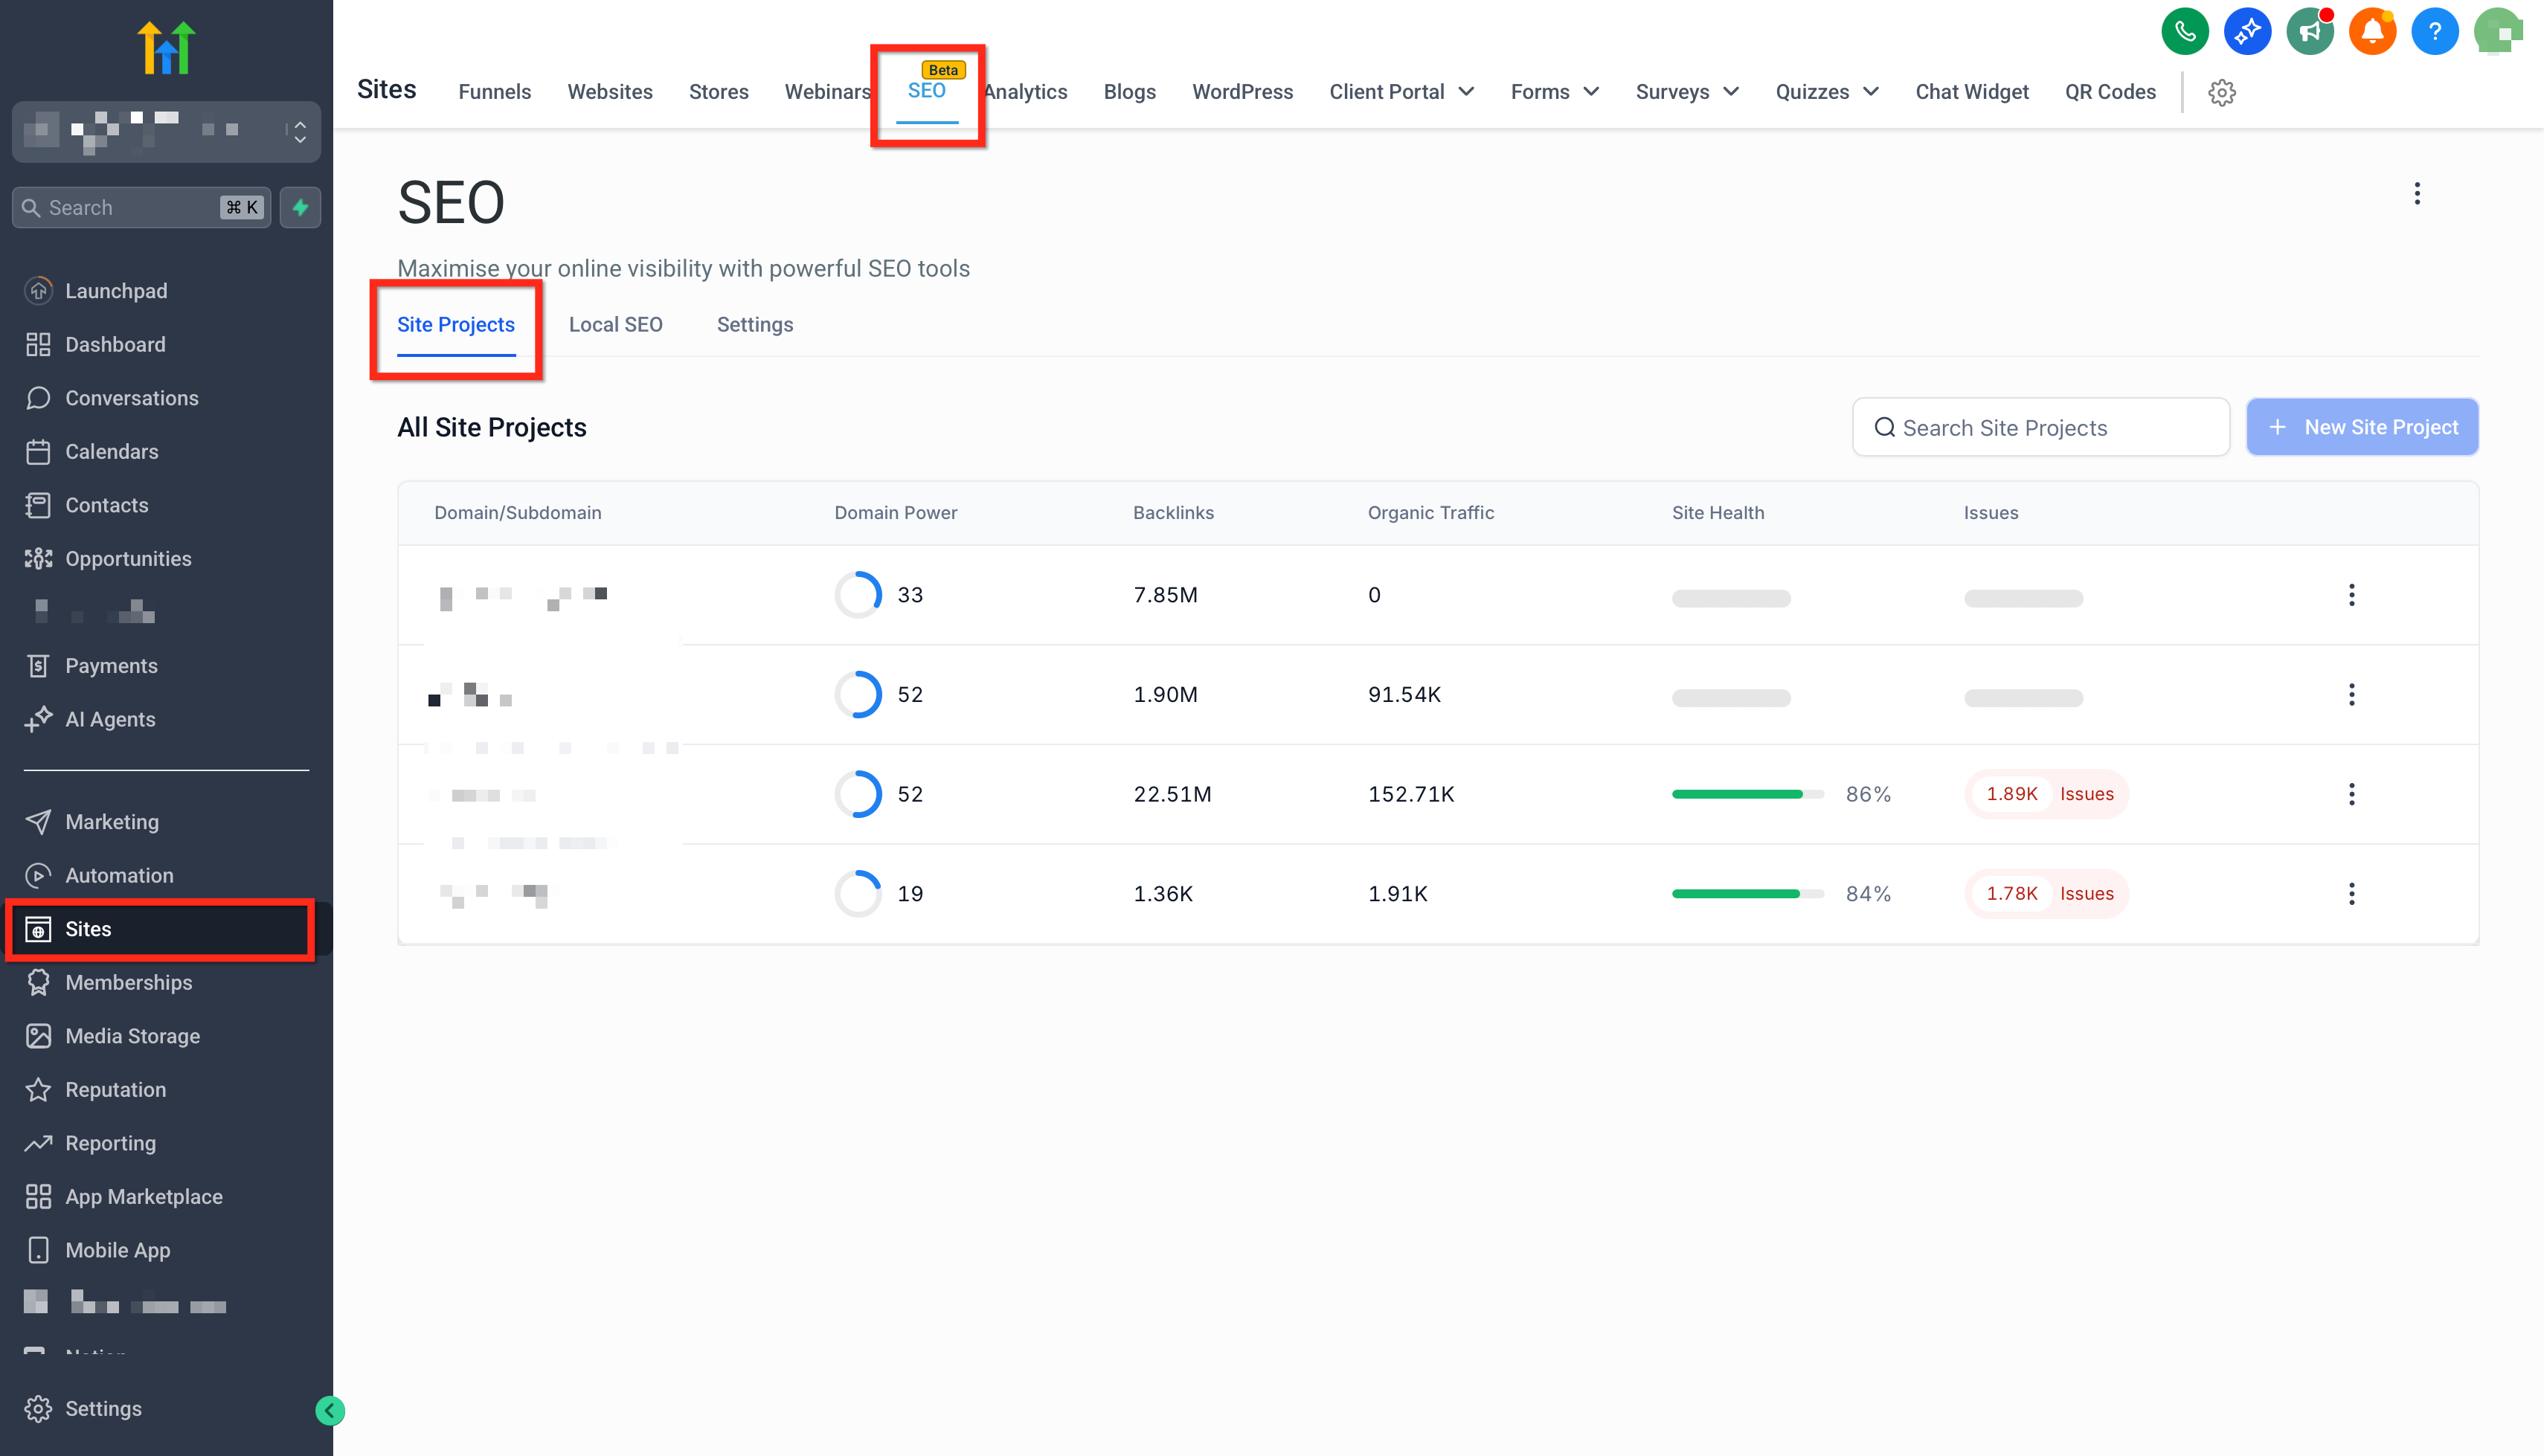The image size is (2544, 1456).
Task: Collapse sidebar with the green chevron button
Action: pyautogui.click(x=329, y=1410)
